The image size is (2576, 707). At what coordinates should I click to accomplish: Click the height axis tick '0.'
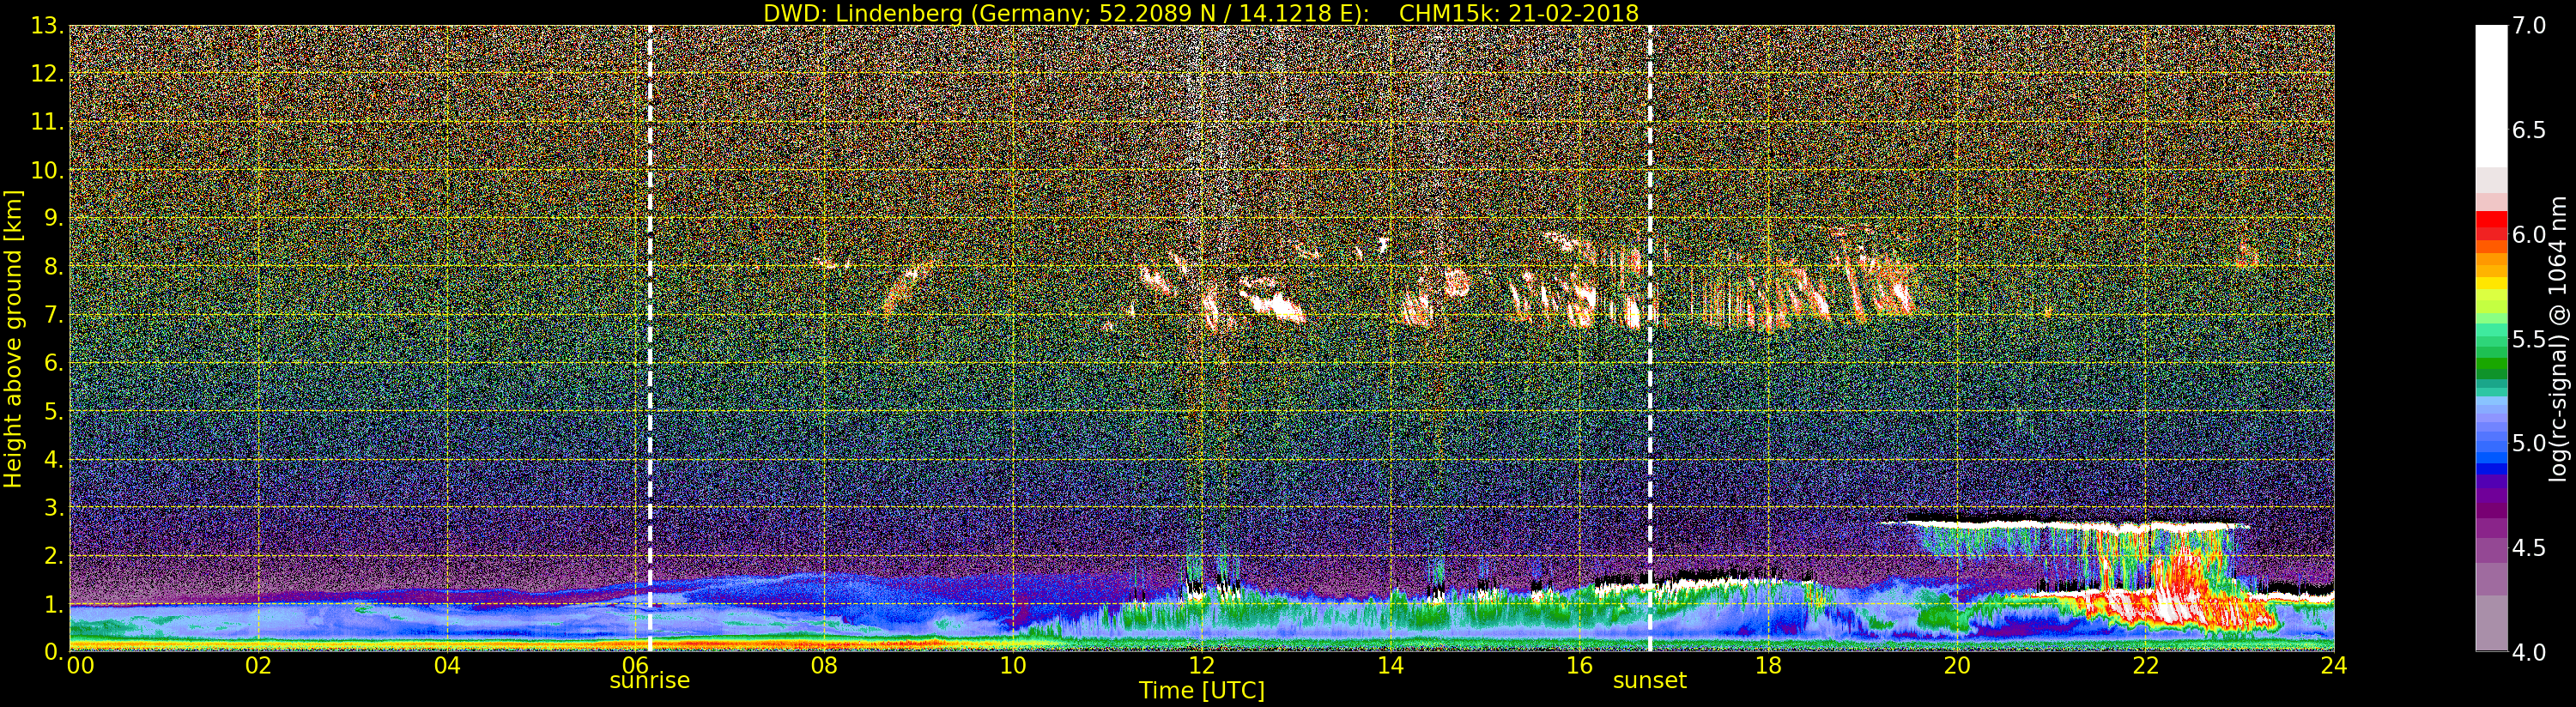[x=53, y=651]
